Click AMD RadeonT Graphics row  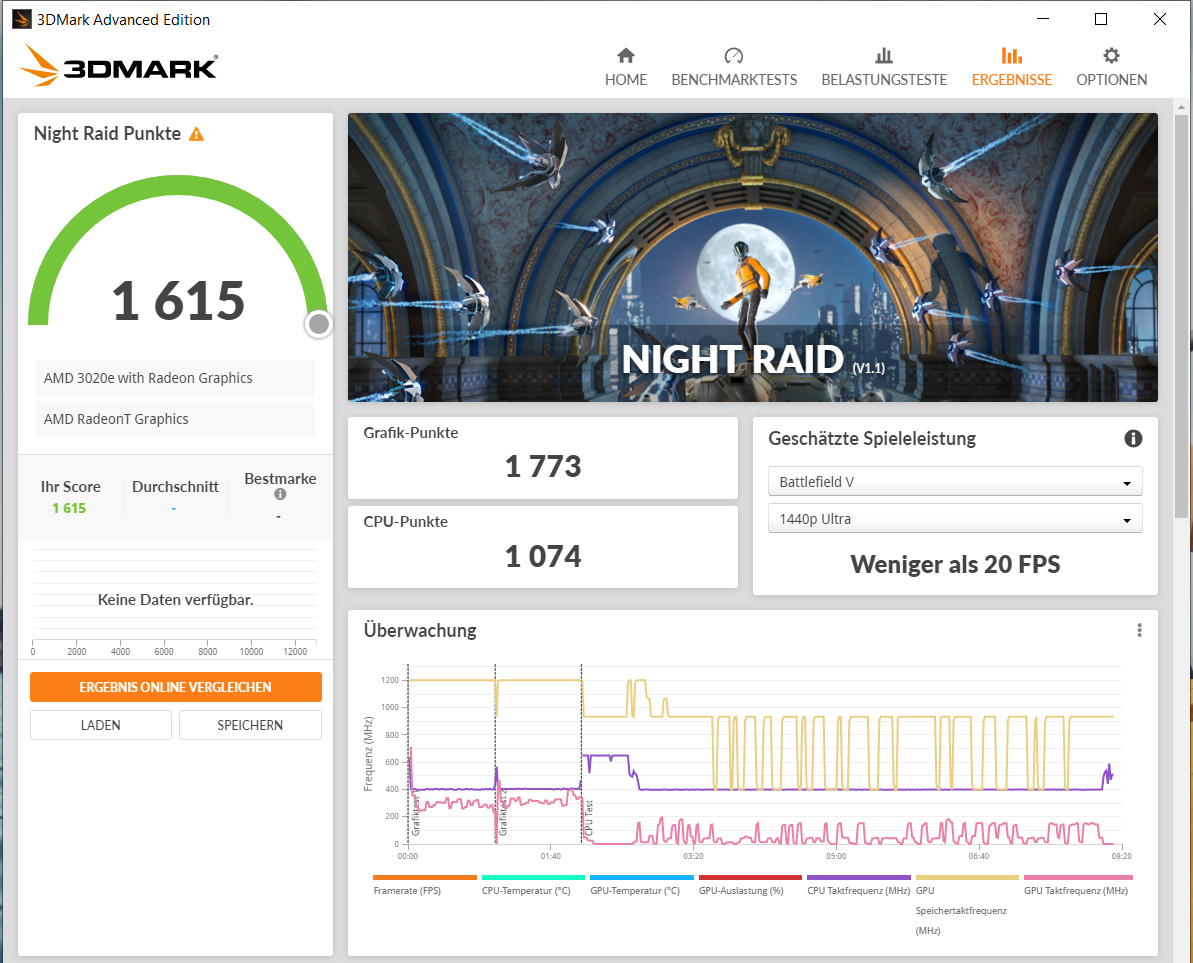coord(175,419)
